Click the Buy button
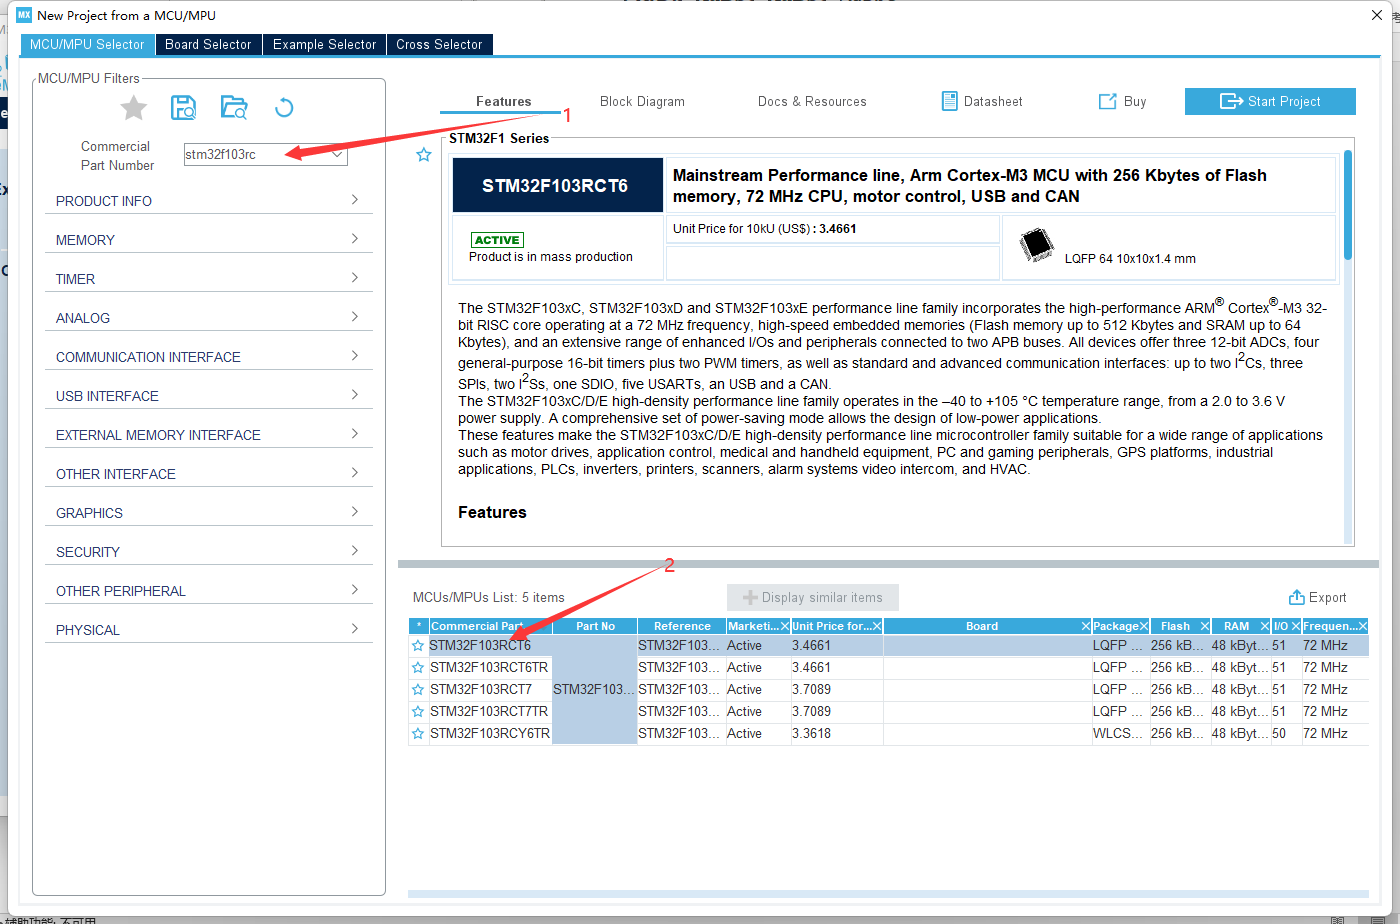This screenshot has width=1400, height=924. pos(1122,102)
